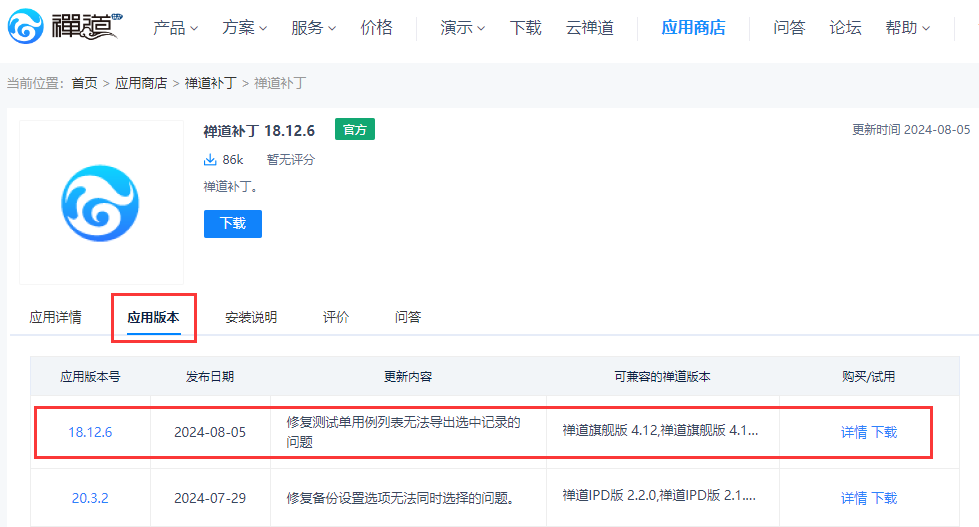Click the 2024-08-05 release date cell
The height and width of the screenshot is (527, 979).
pos(210,432)
